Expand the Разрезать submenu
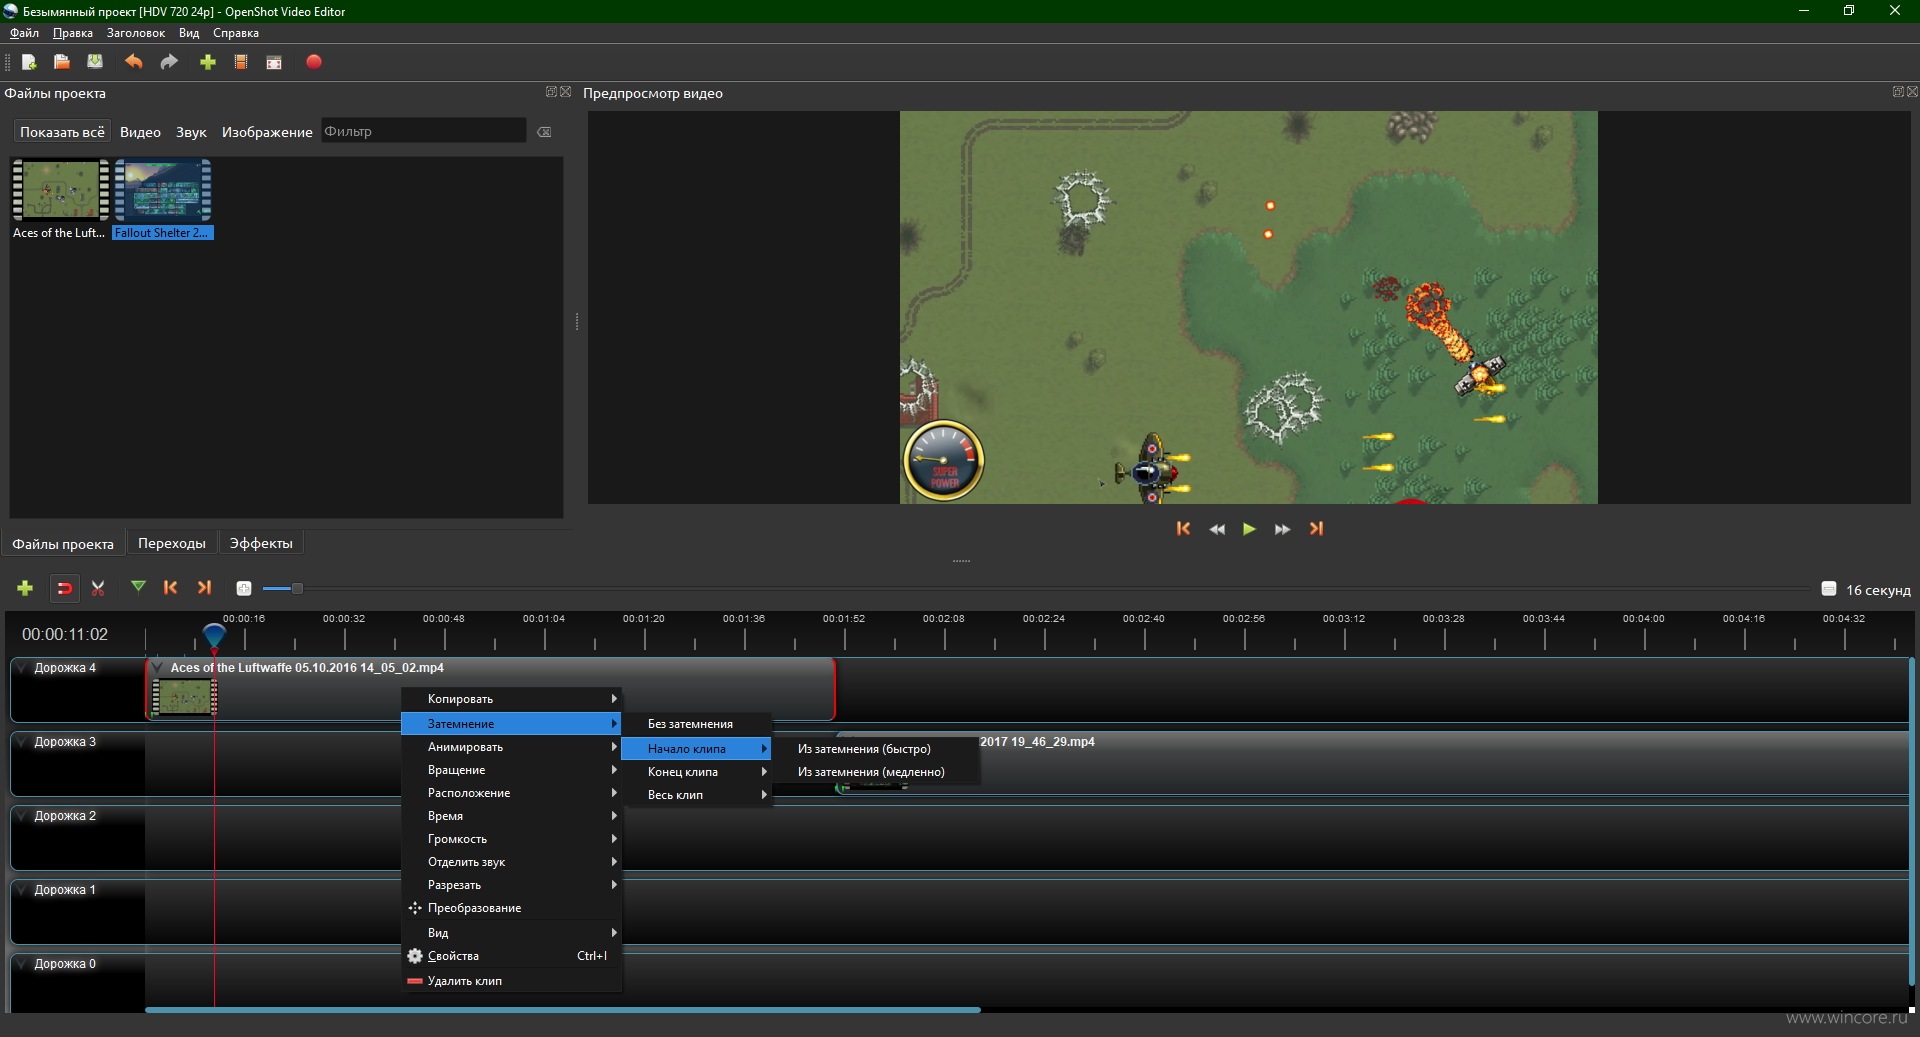Viewport: 1920px width, 1037px height. [x=511, y=885]
